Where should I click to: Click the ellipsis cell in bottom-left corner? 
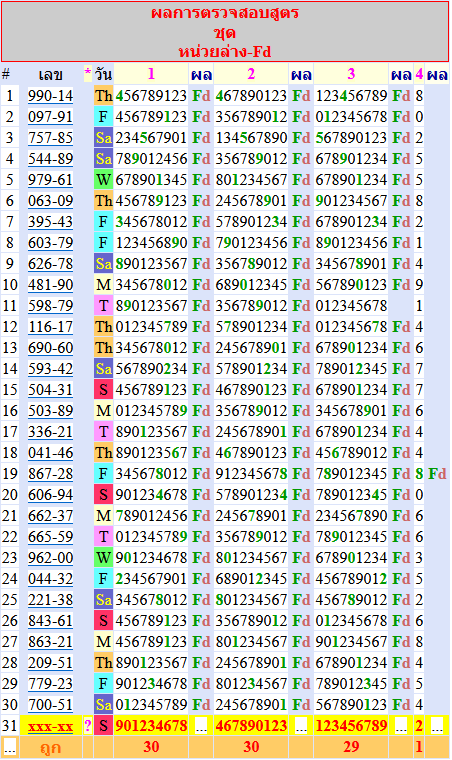[10, 747]
